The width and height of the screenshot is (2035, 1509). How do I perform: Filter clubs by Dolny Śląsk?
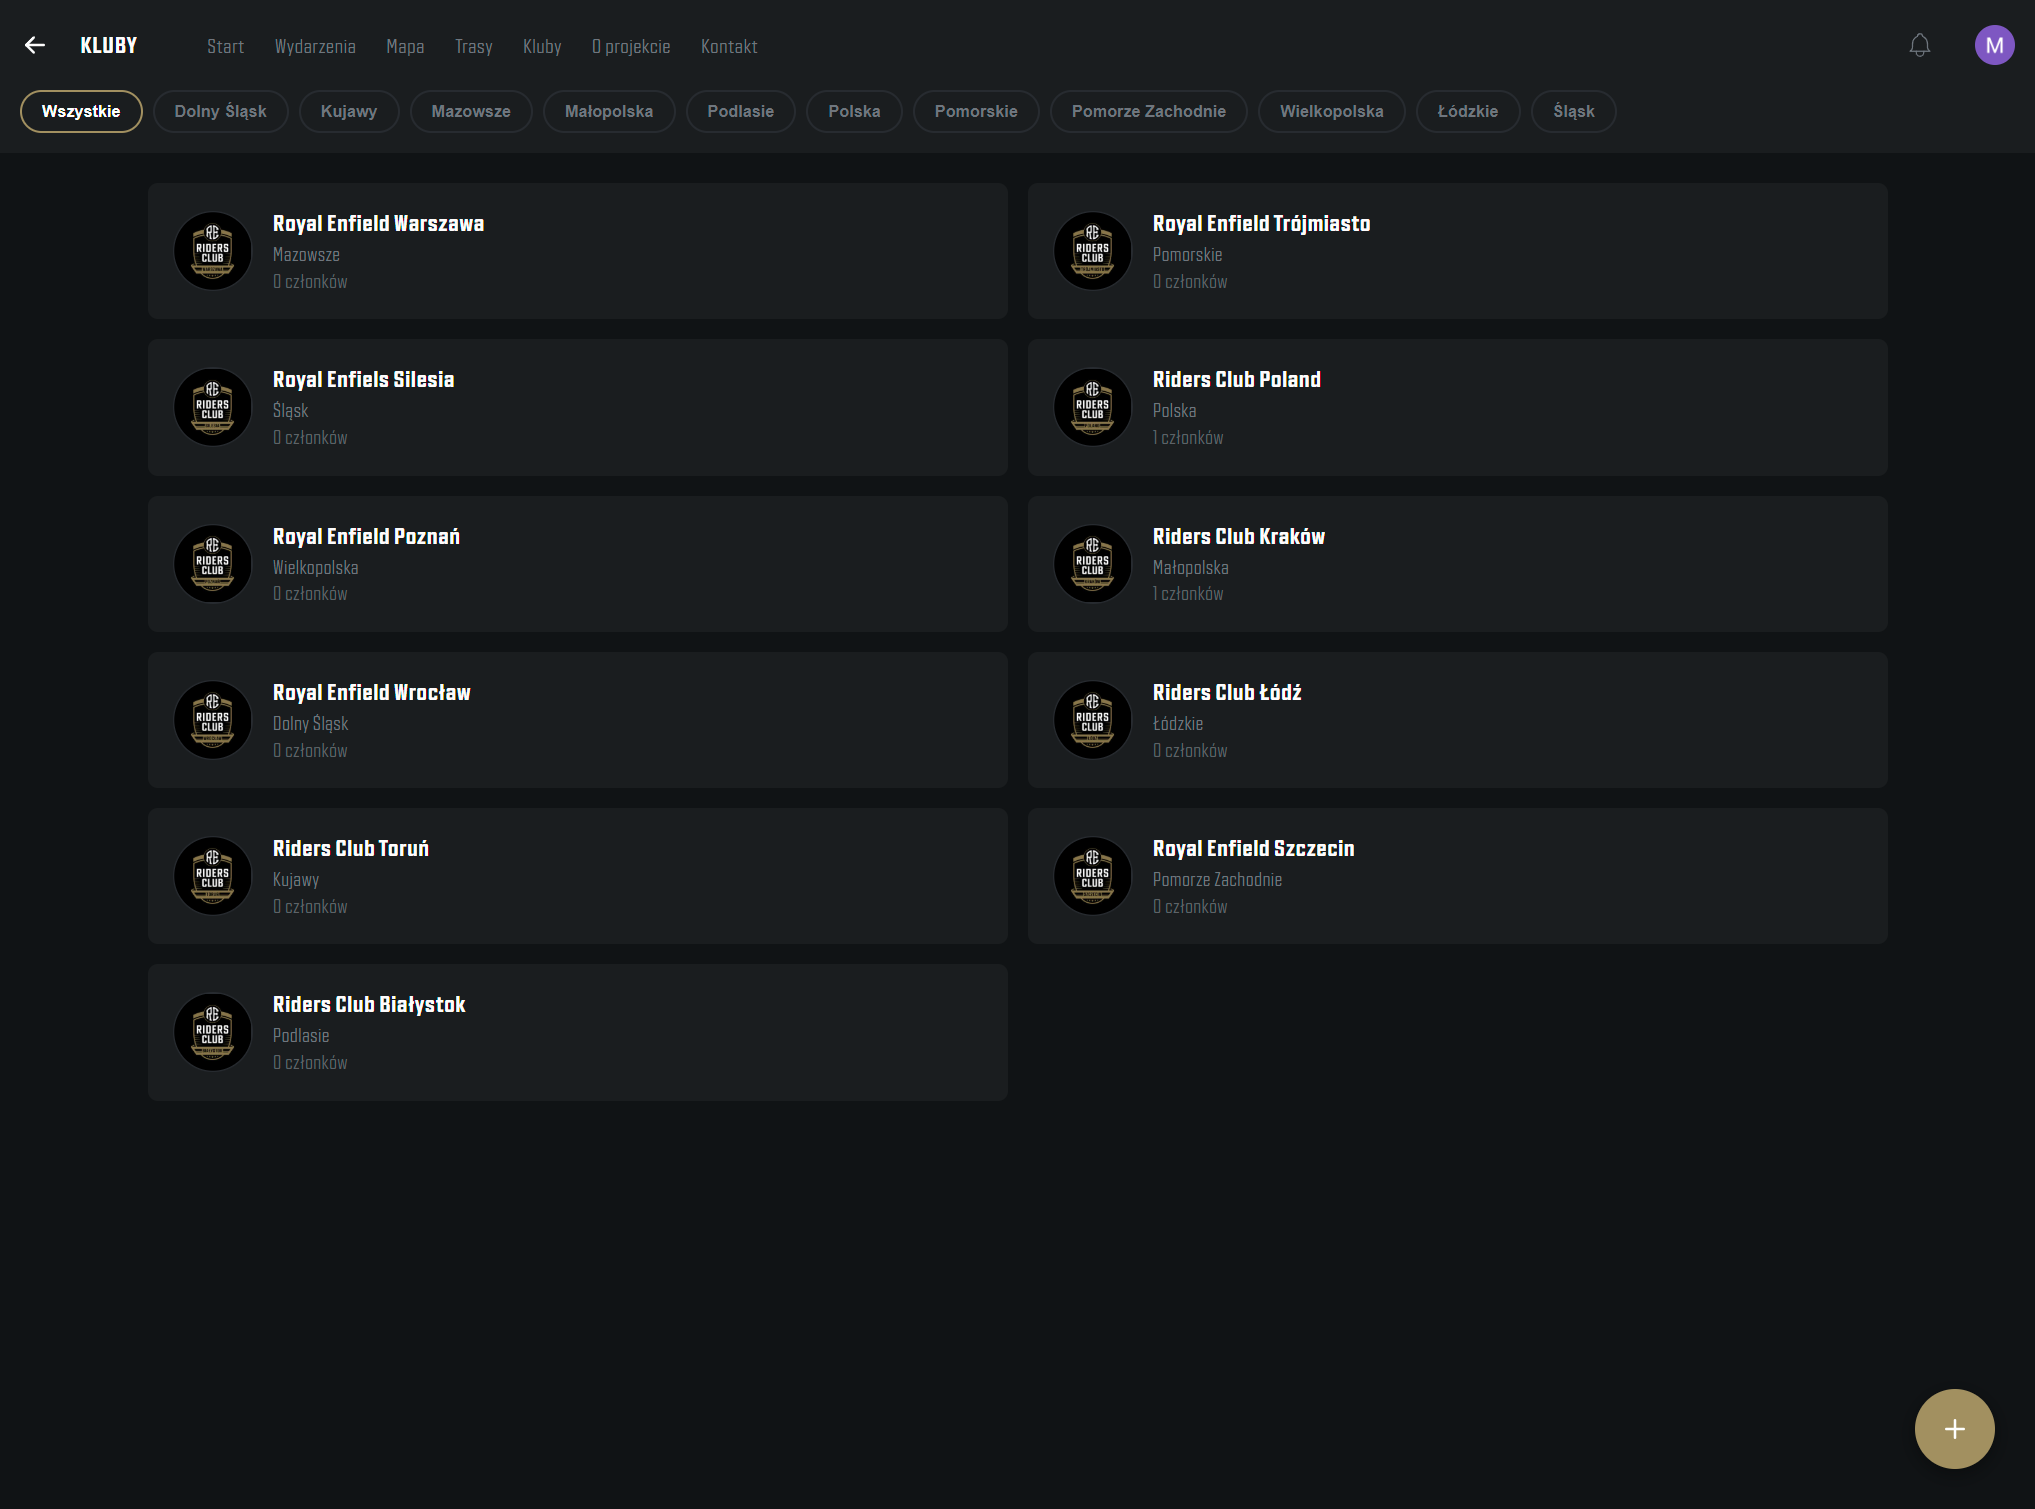(x=221, y=111)
